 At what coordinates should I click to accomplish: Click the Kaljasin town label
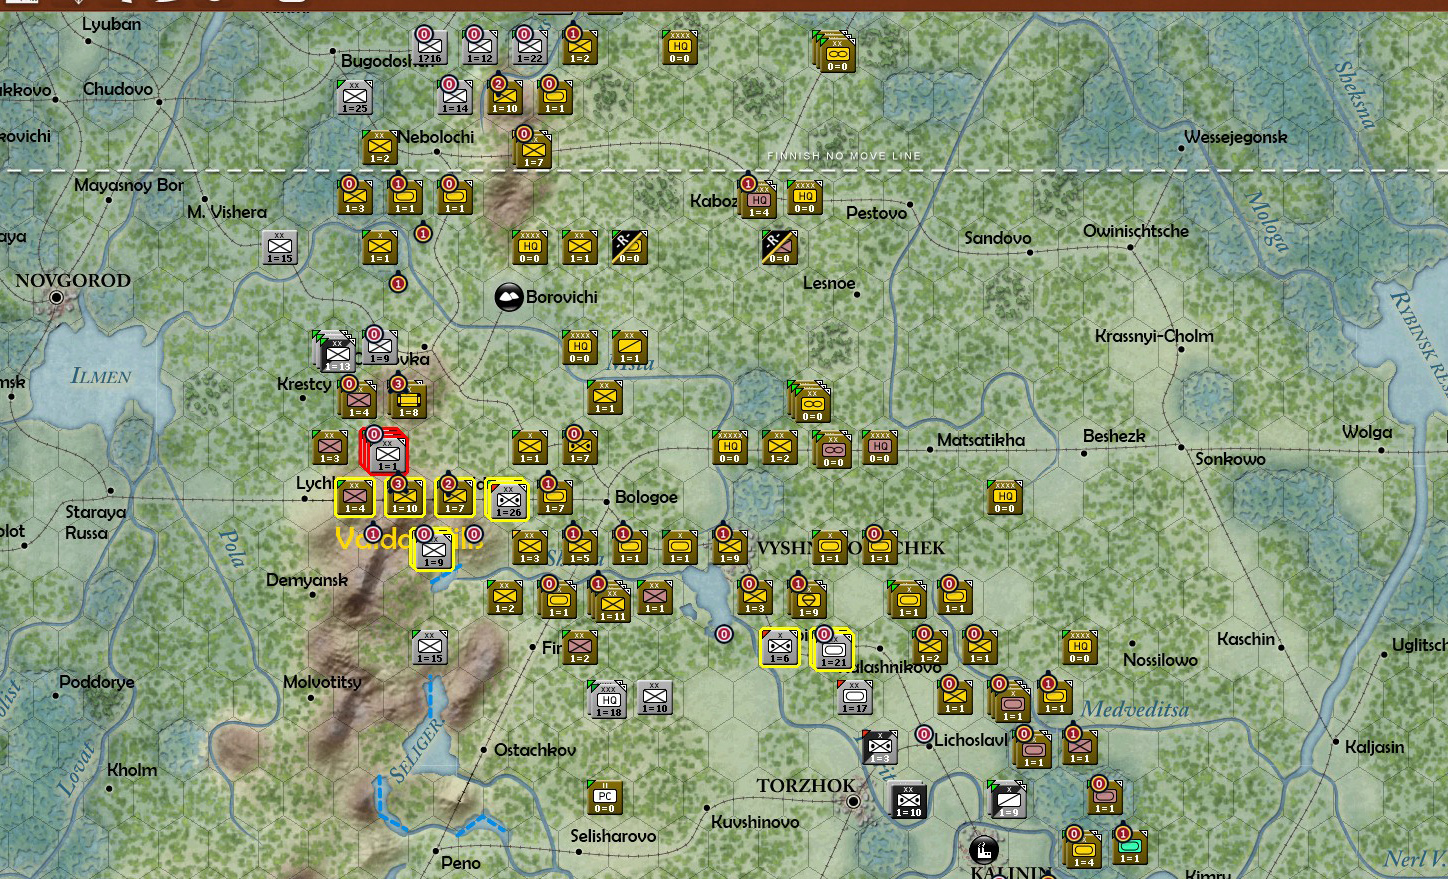coord(1375,747)
